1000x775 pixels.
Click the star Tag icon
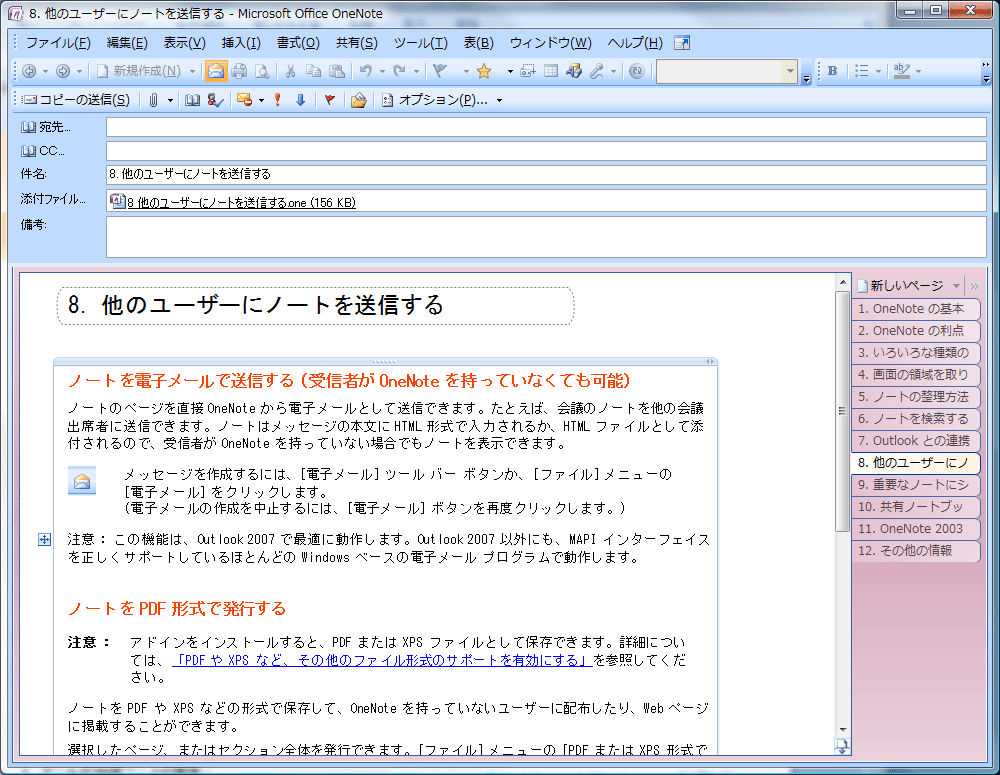(484, 71)
